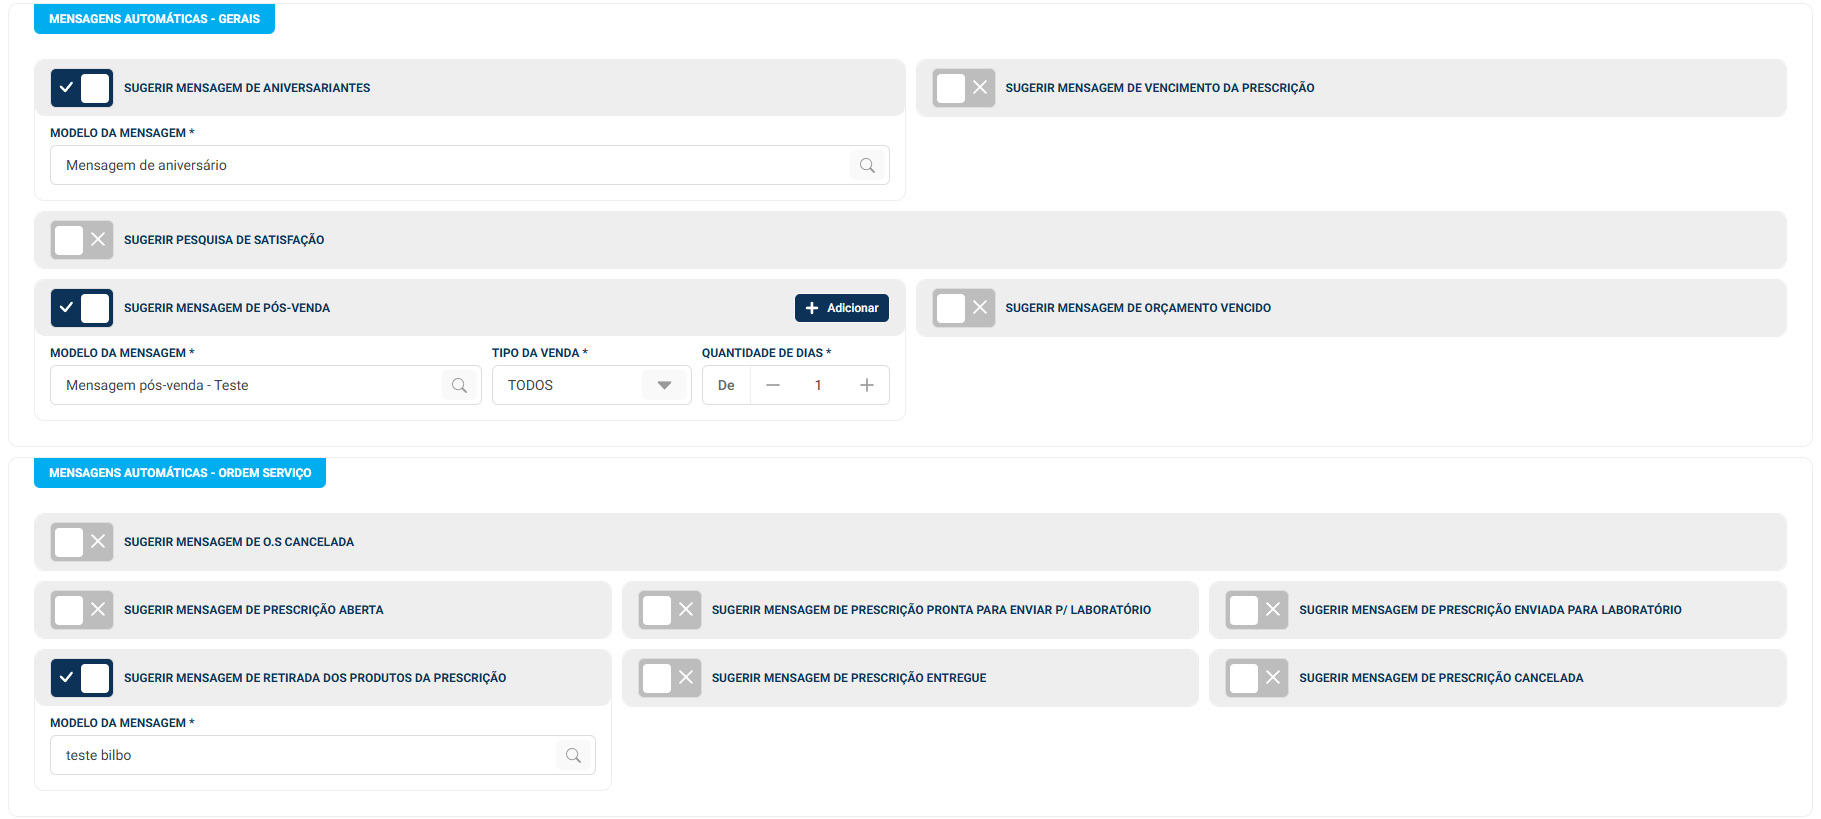Turn on 'Sugerir mensagem de vencimento da prescrição'
The width and height of the screenshot is (1821, 819).
963,88
